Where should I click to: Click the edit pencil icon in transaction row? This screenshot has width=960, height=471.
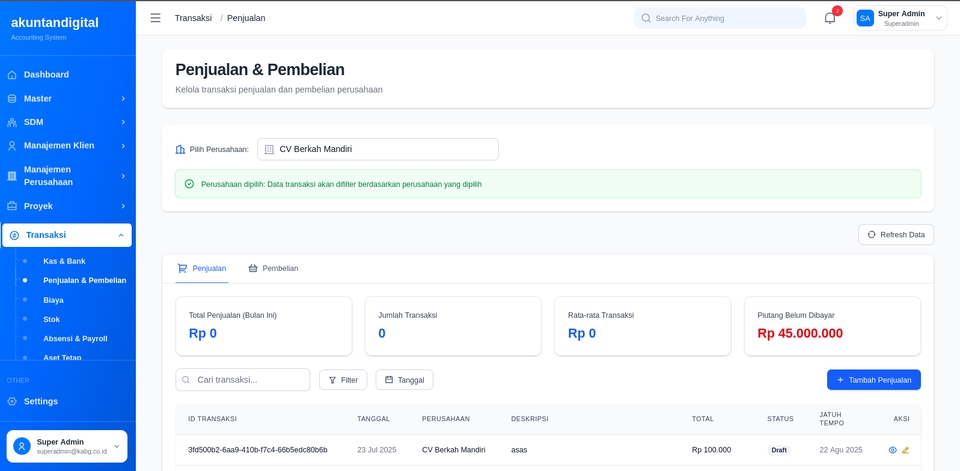coord(906,450)
